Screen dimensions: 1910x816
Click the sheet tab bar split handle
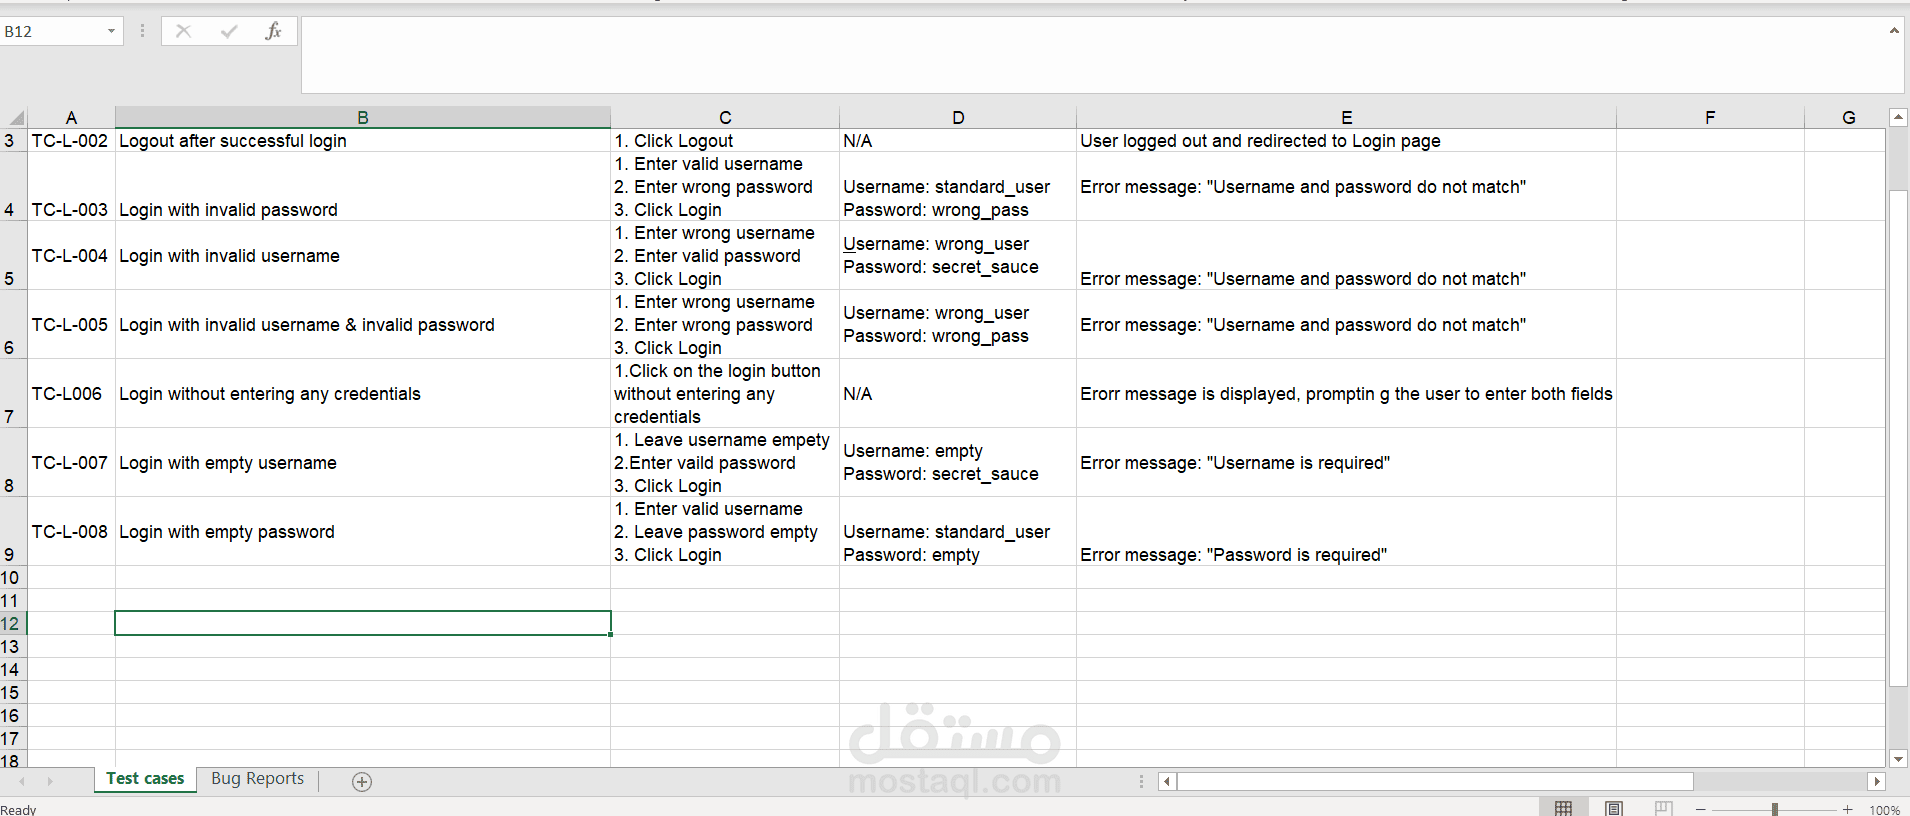click(1141, 781)
